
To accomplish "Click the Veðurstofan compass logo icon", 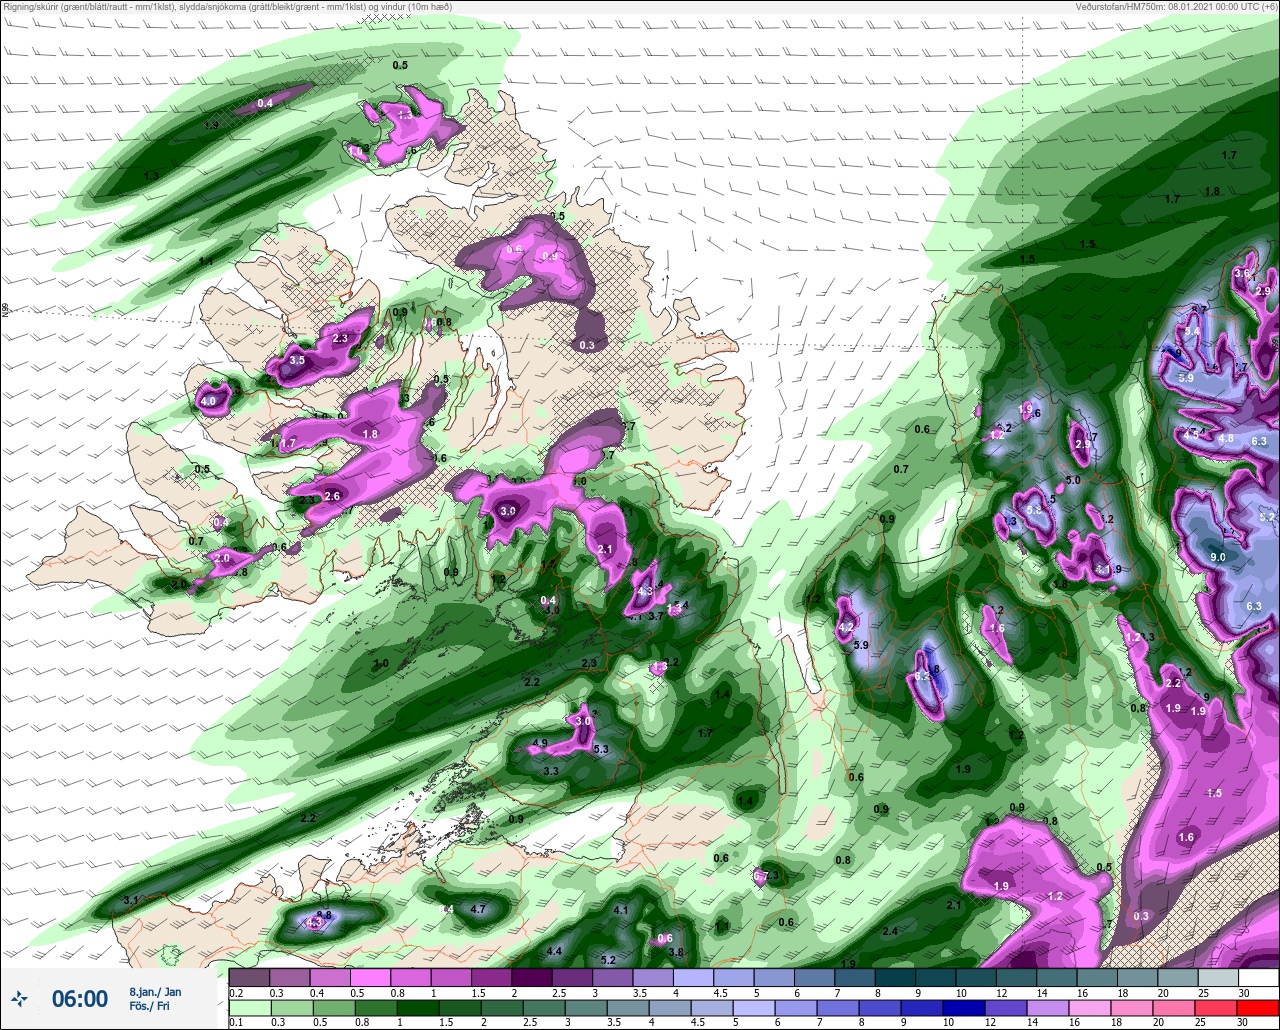I will coord(20,998).
